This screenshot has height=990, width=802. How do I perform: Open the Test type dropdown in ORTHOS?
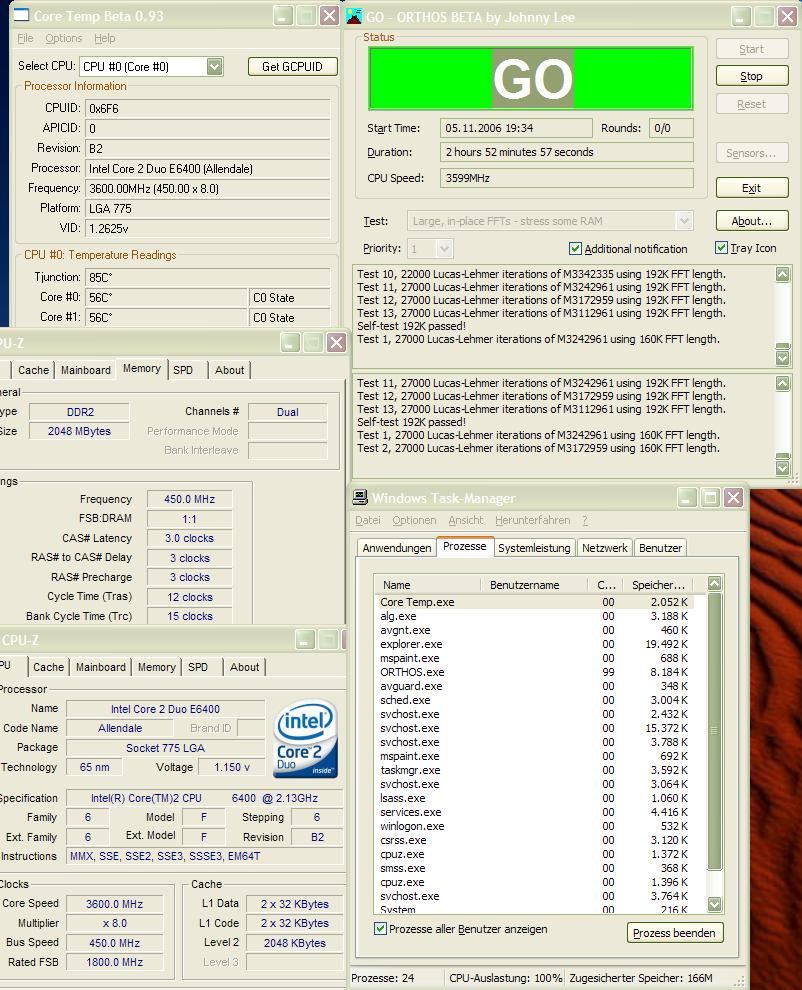684,221
